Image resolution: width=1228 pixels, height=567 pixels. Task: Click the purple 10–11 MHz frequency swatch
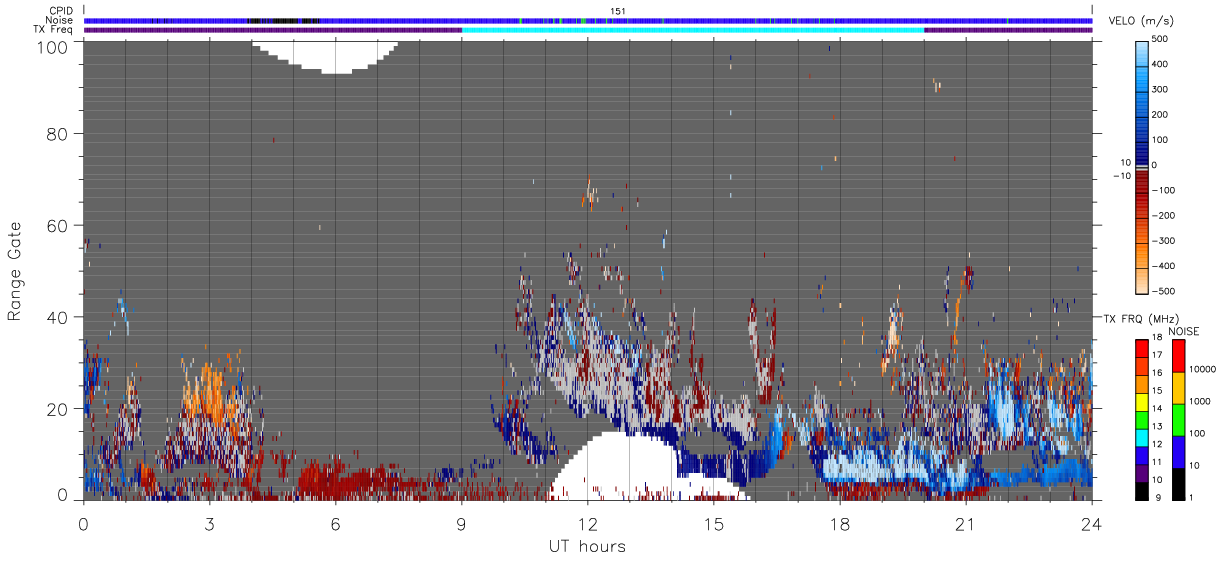(x=1142, y=473)
